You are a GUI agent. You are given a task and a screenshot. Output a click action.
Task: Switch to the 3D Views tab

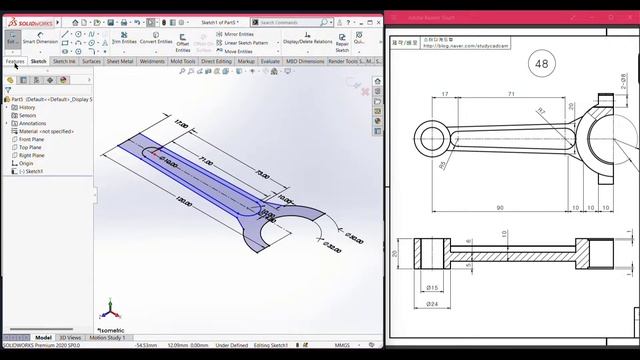point(70,338)
